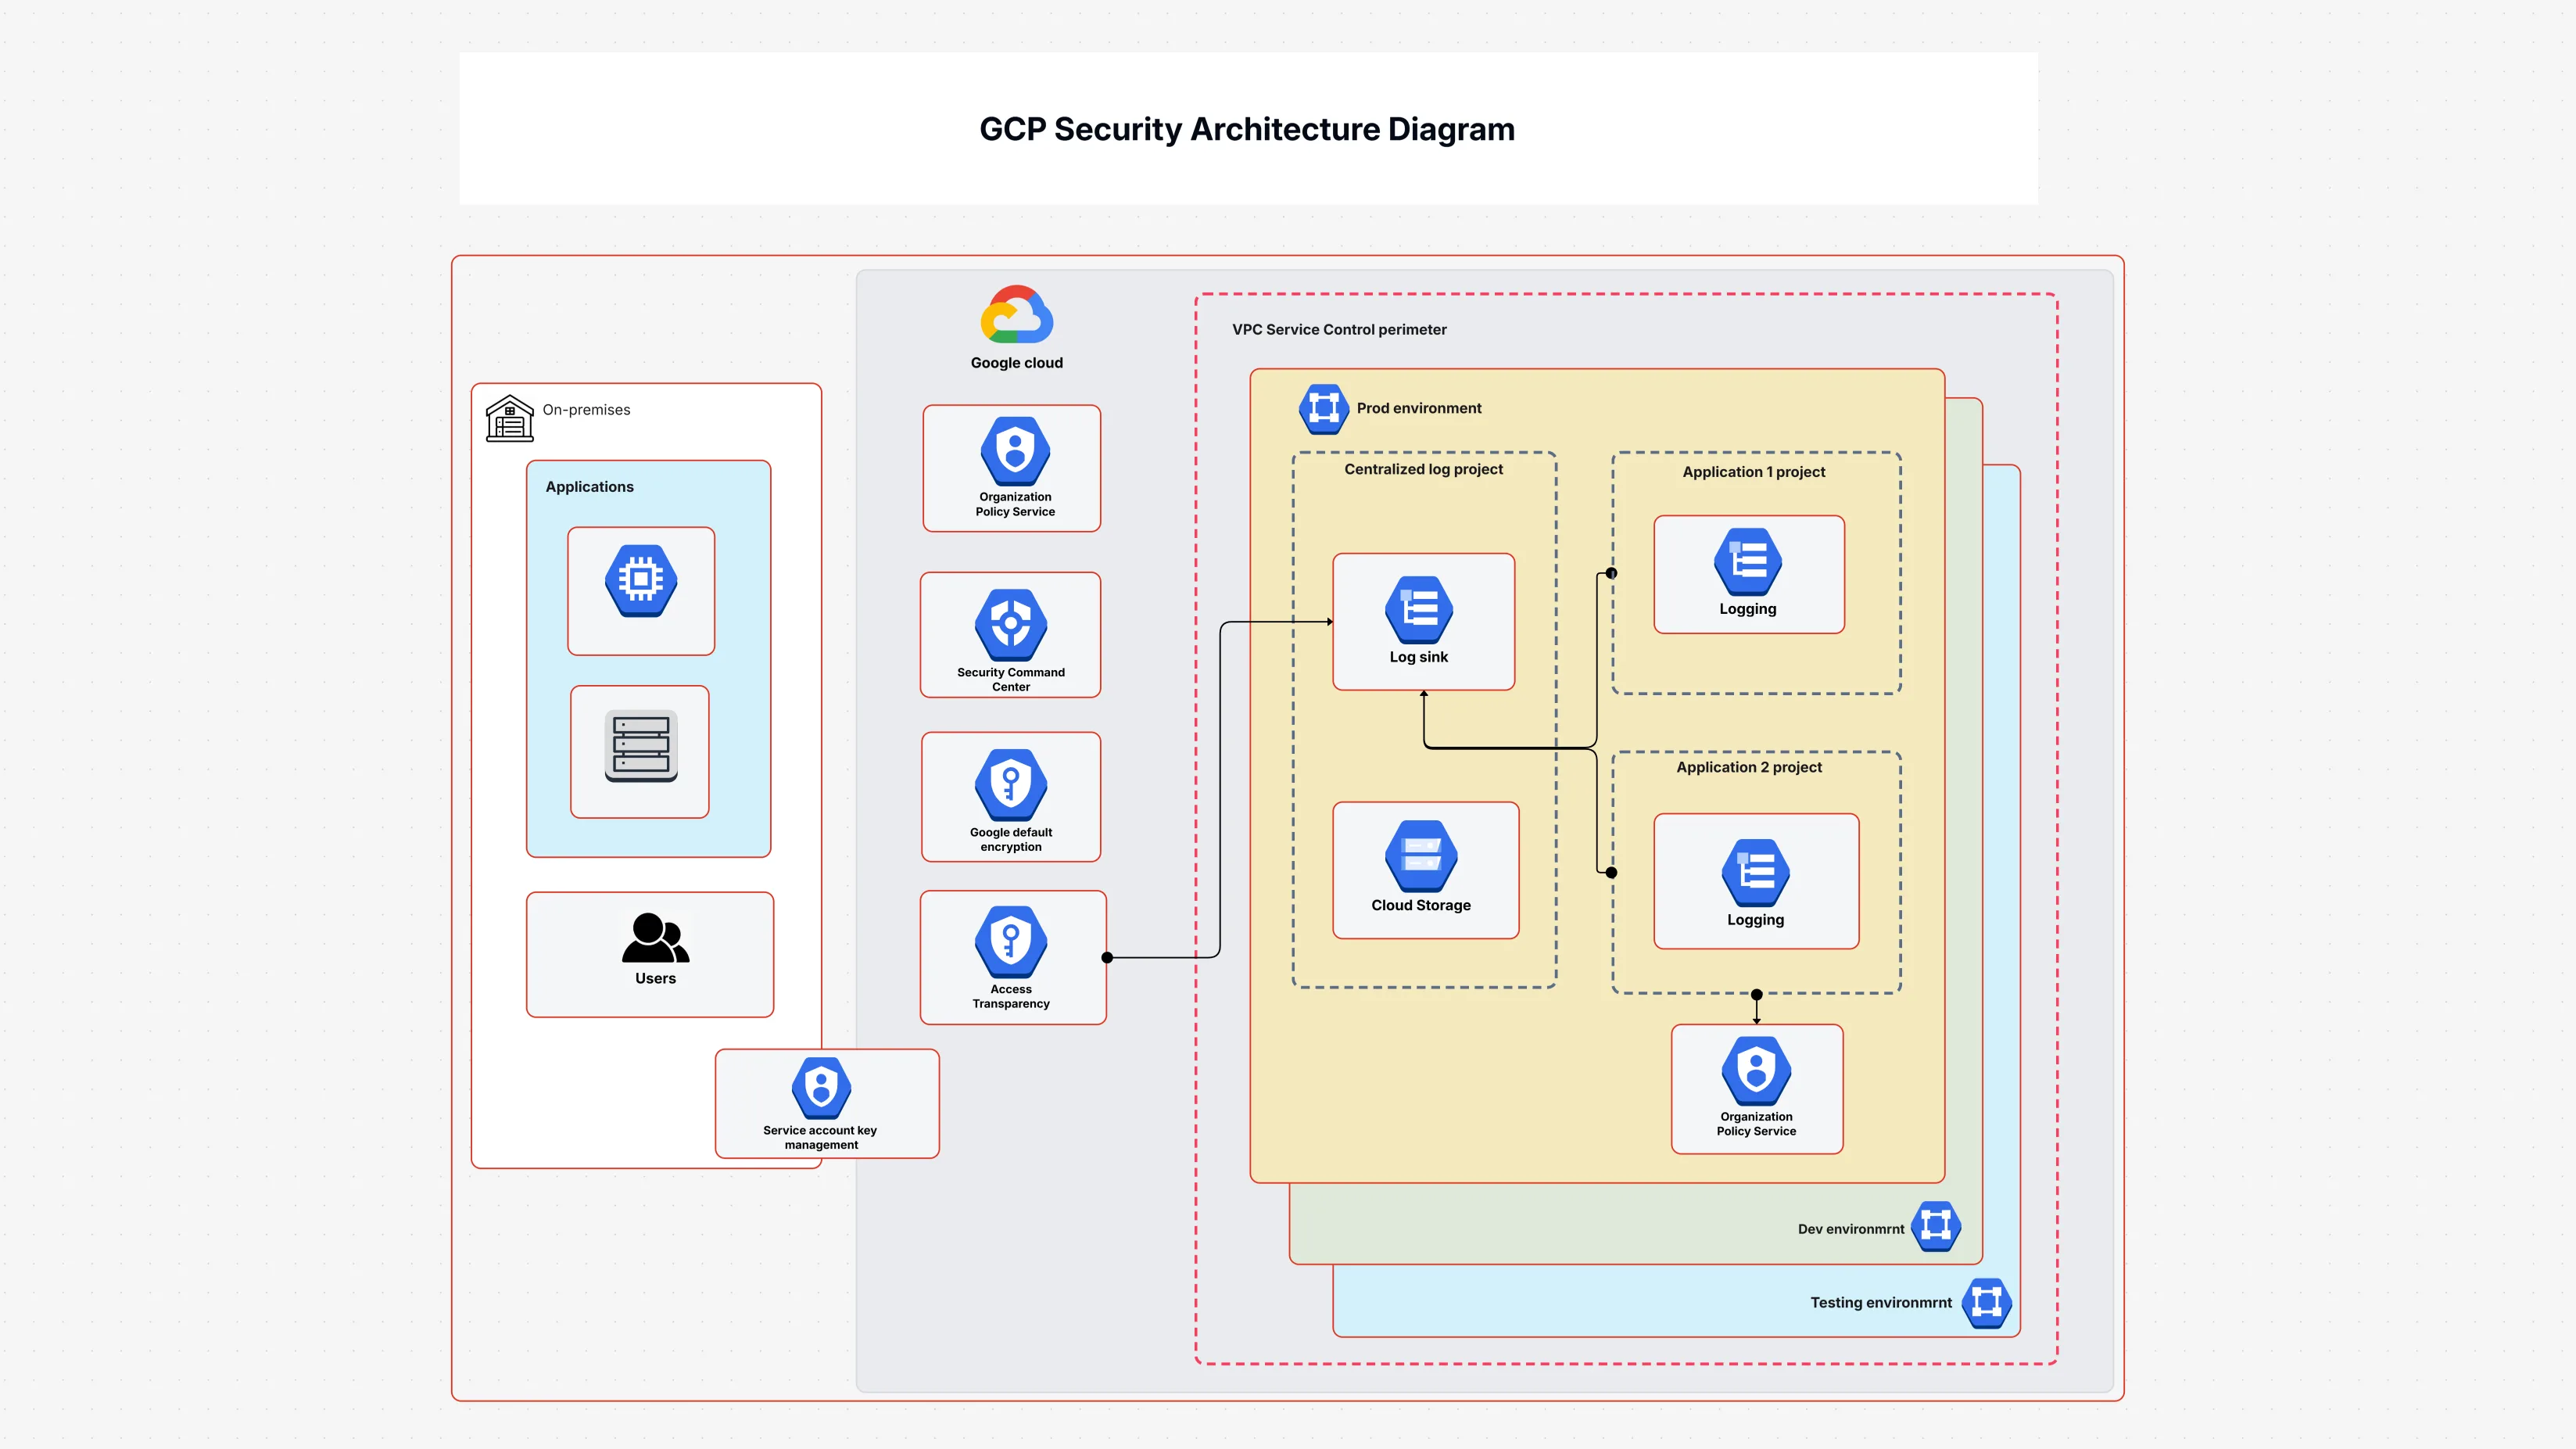Viewport: 2576px width, 1449px height.
Task: Select the Logging icon in Application 2 project
Action: [x=1755, y=870]
